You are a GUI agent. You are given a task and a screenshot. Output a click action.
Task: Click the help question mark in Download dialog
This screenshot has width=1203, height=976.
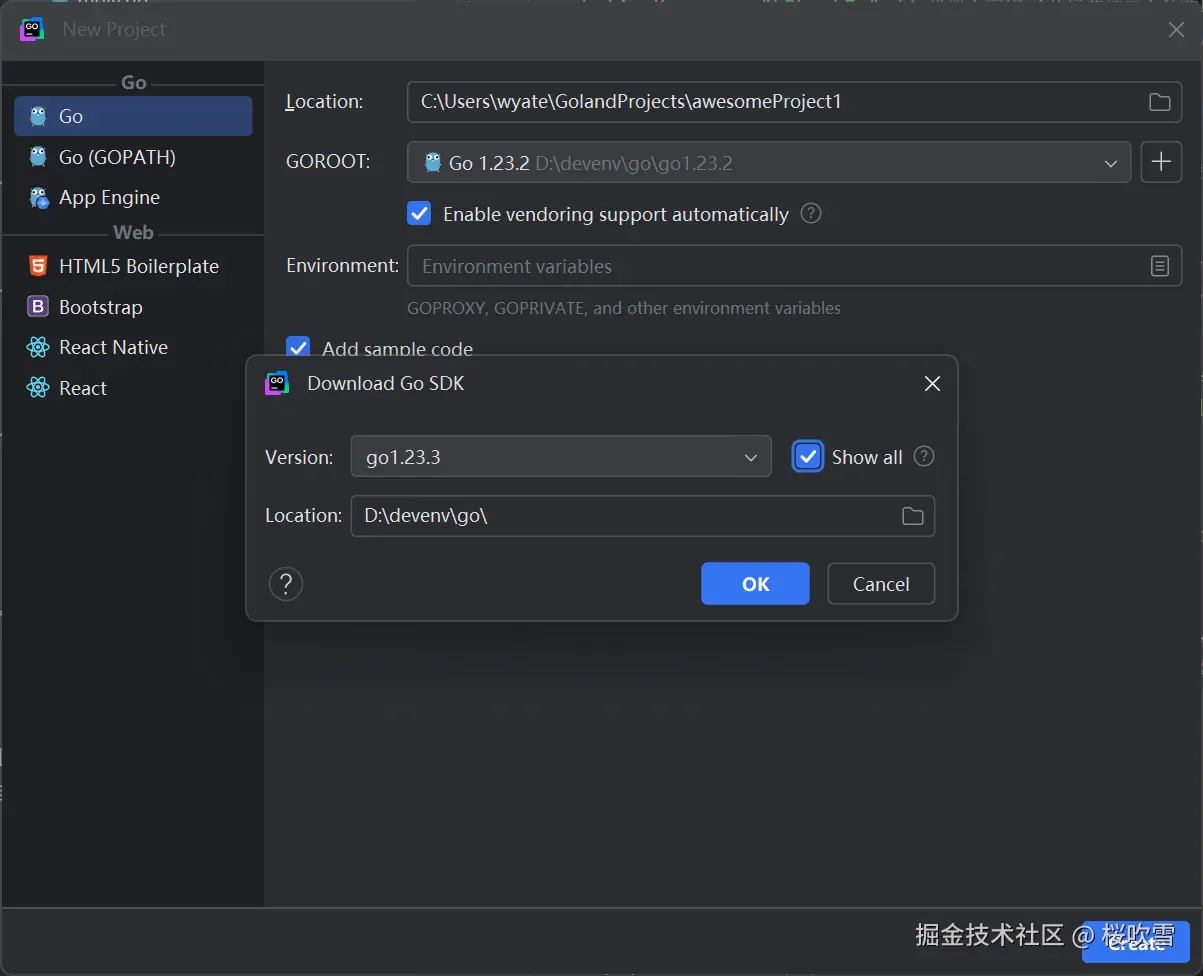pos(286,584)
